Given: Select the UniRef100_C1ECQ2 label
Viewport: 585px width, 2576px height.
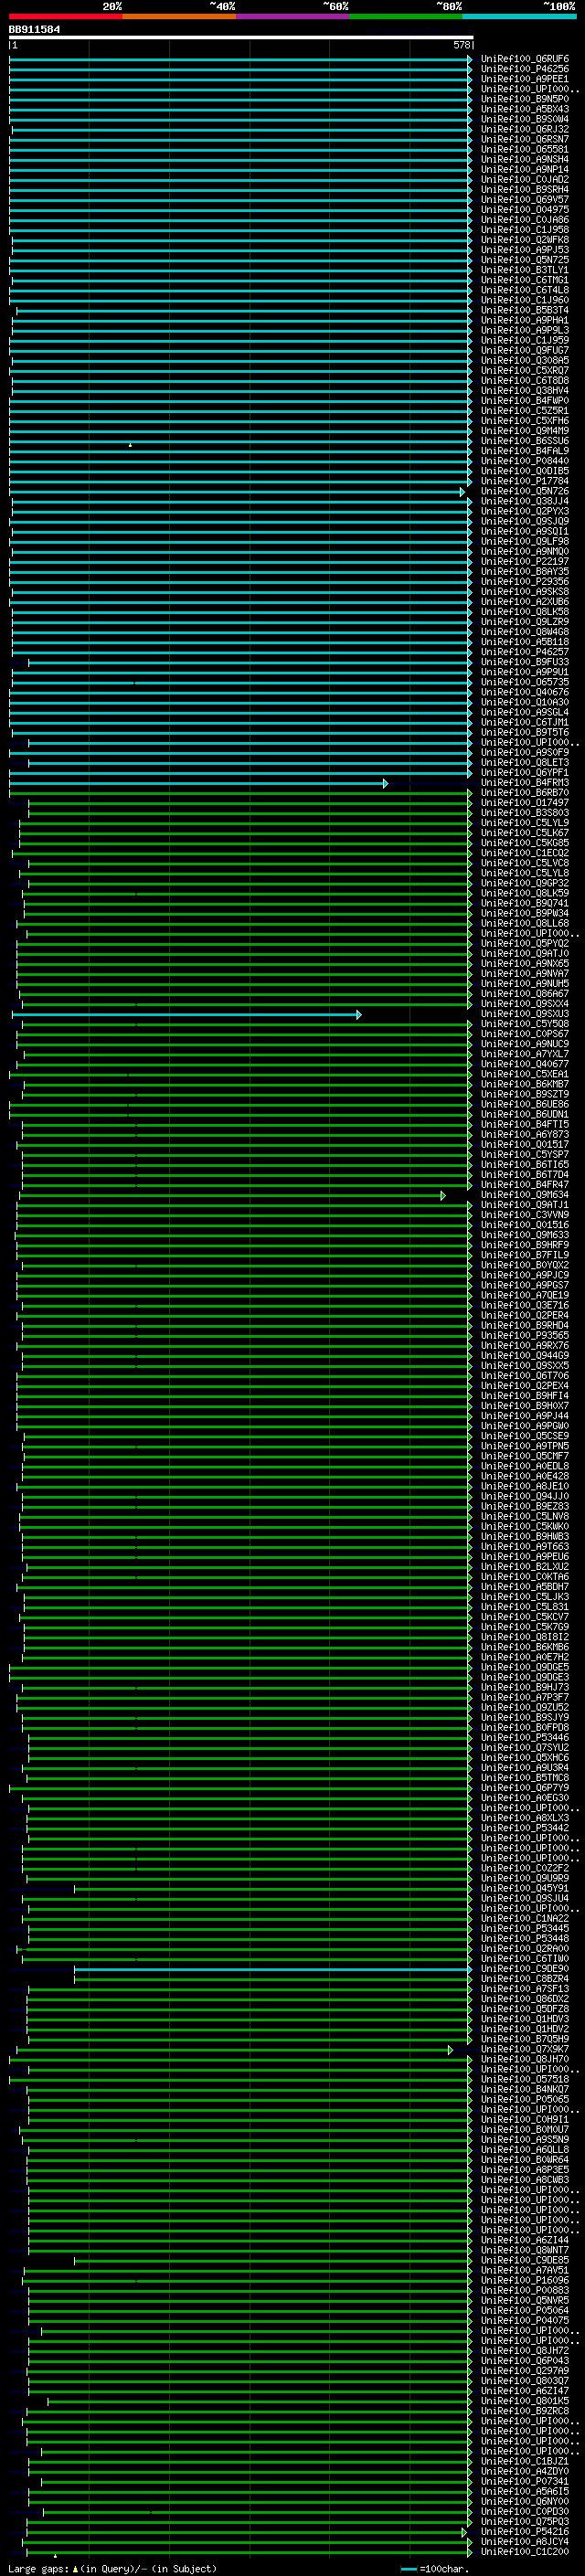Looking at the screenshot, I should coord(525,854).
